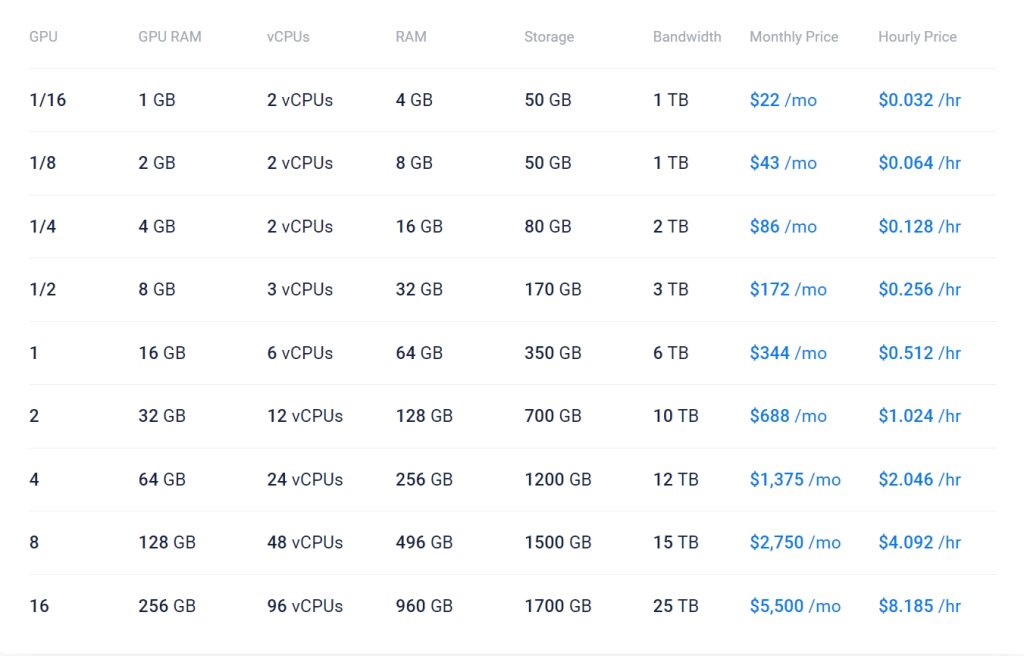Select the $344 /mo single GPU price
1024x656 pixels.
click(x=788, y=353)
